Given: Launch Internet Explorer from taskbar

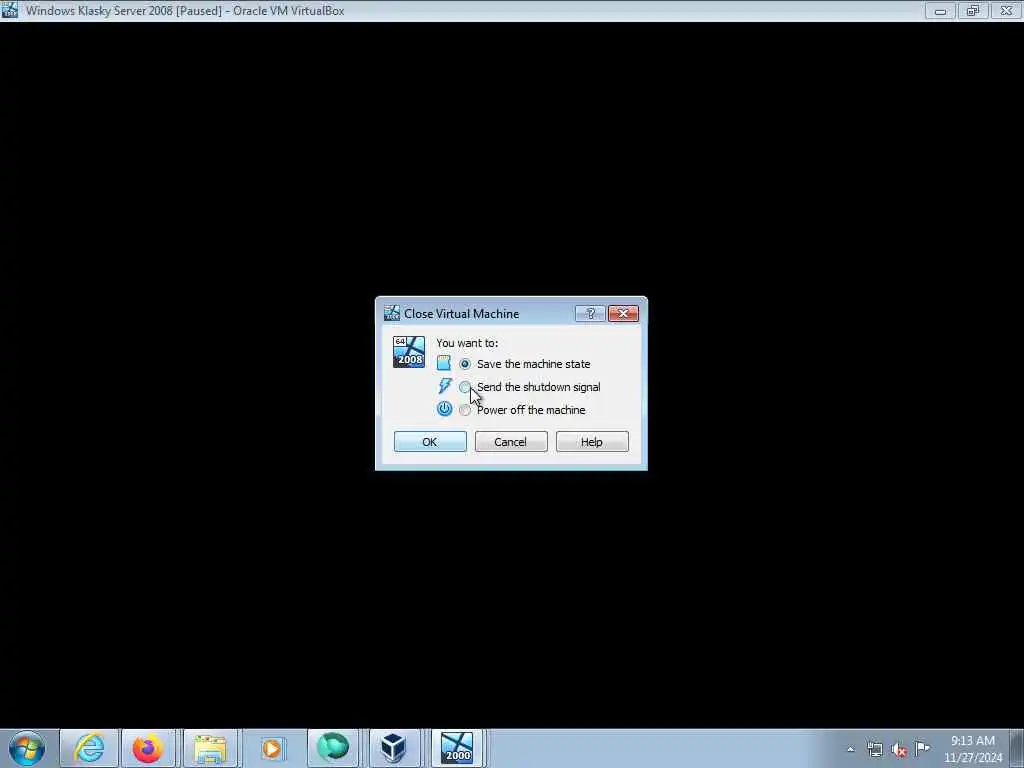Looking at the screenshot, I should tap(89, 748).
